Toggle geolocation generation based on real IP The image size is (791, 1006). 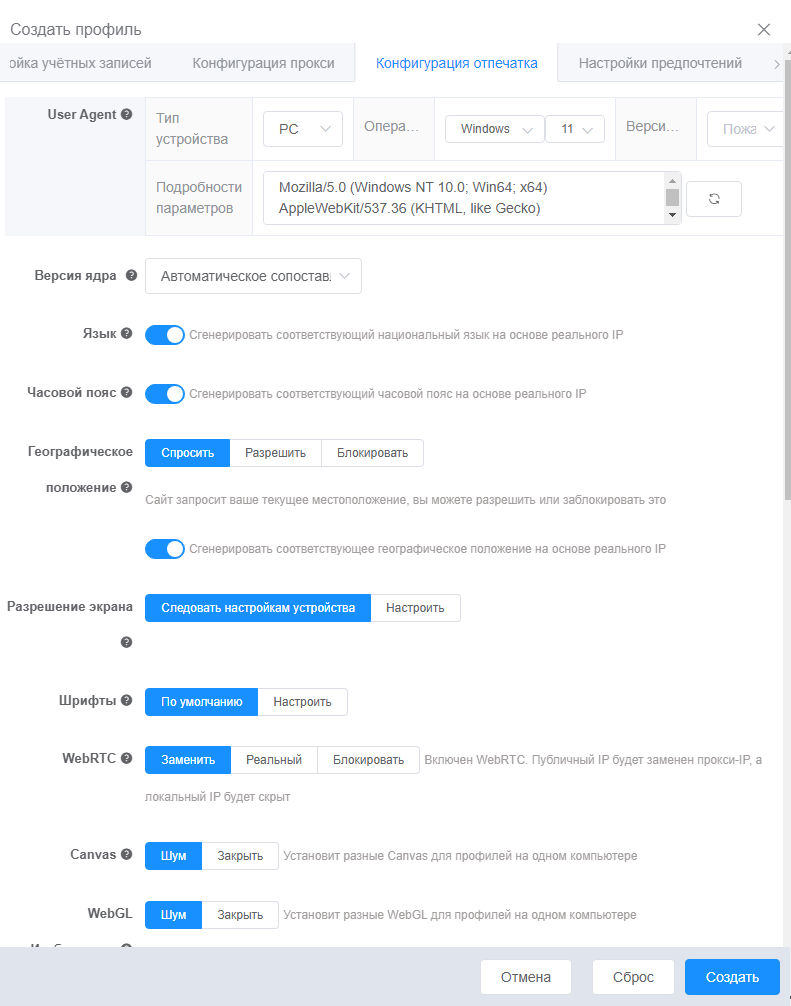[165, 549]
